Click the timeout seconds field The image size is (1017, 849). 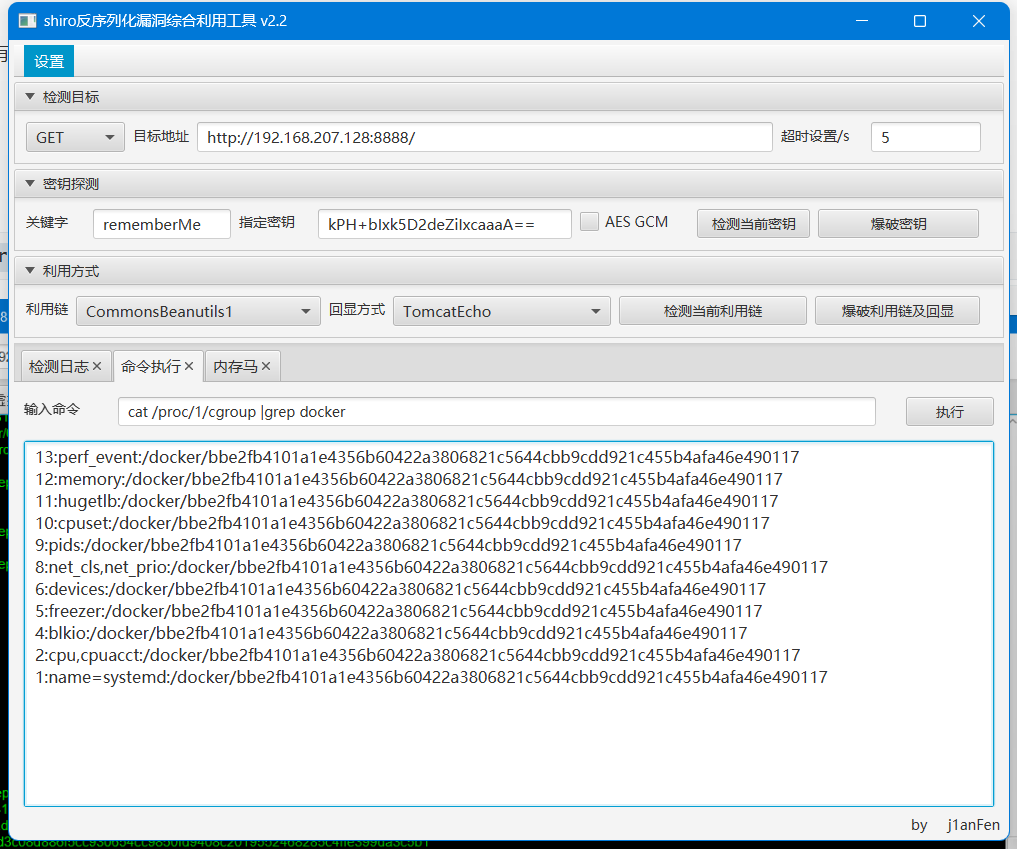(x=926, y=138)
